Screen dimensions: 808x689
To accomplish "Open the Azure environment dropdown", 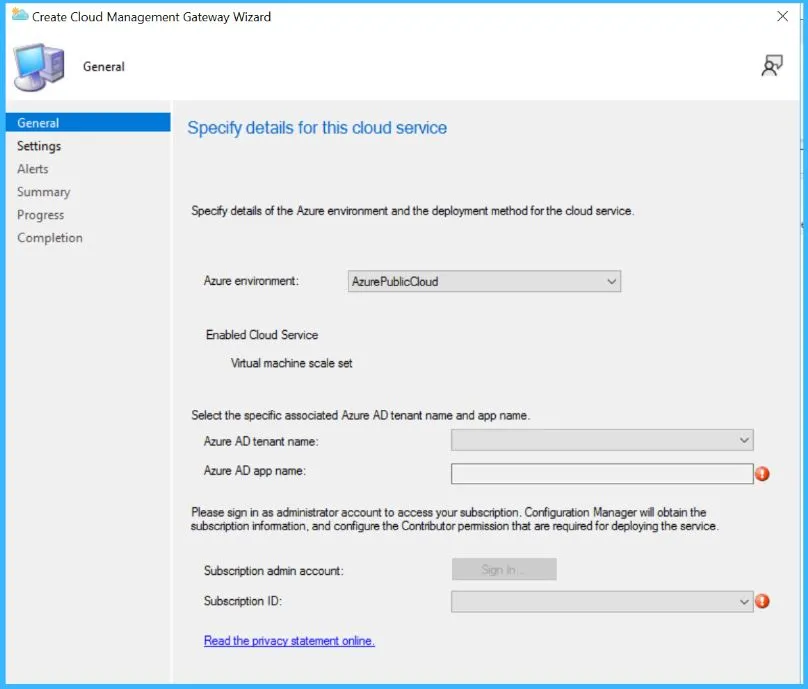I will click(x=484, y=281).
